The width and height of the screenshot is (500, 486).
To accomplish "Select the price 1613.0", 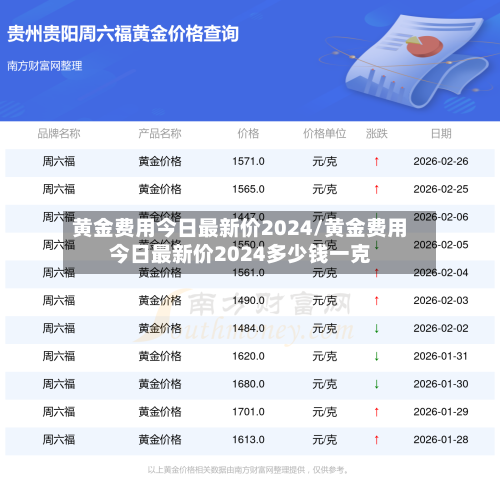I will click(x=248, y=440).
